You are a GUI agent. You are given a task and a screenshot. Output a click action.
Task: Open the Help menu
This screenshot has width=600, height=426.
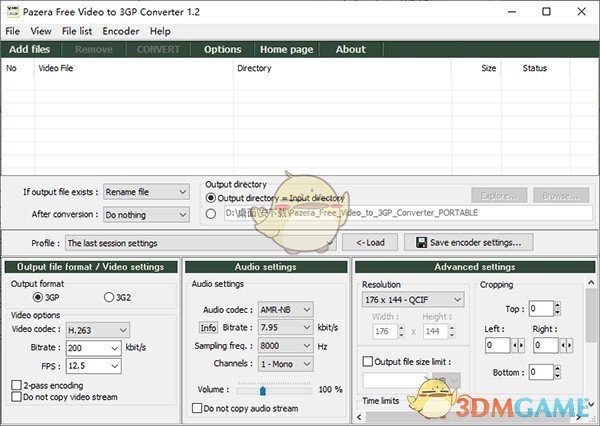[x=160, y=31]
